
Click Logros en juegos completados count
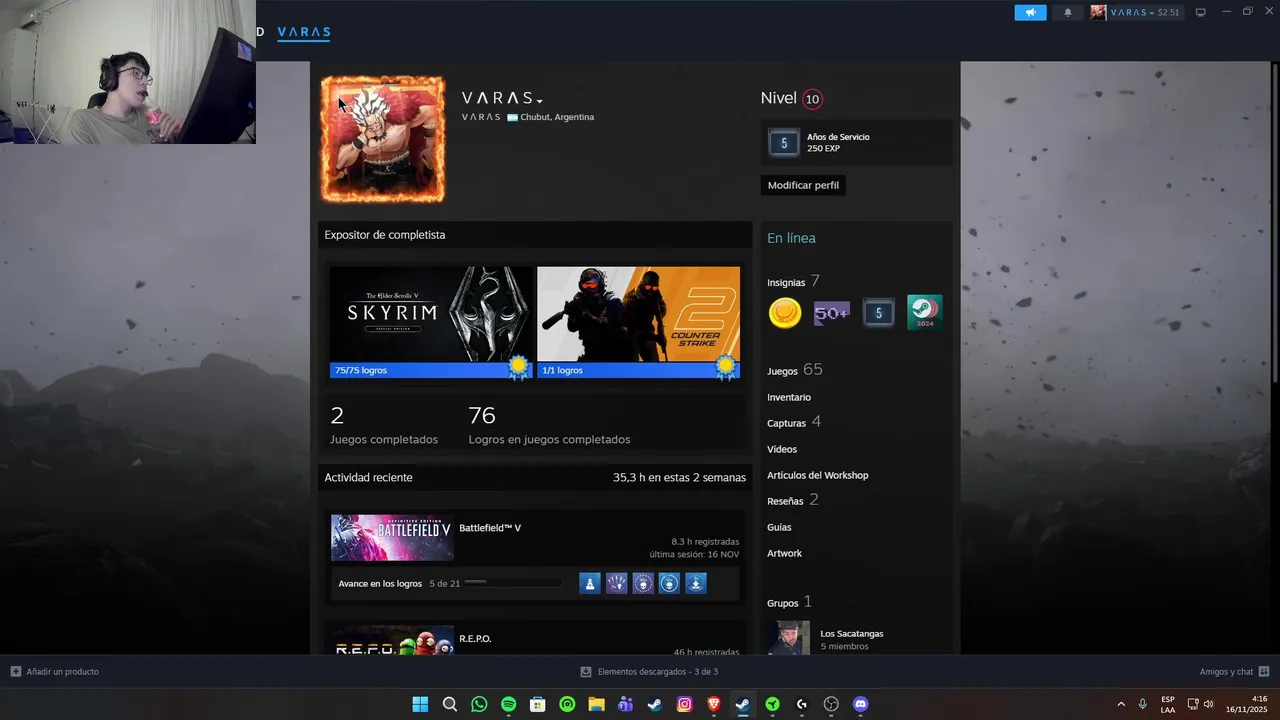[x=549, y=425]
